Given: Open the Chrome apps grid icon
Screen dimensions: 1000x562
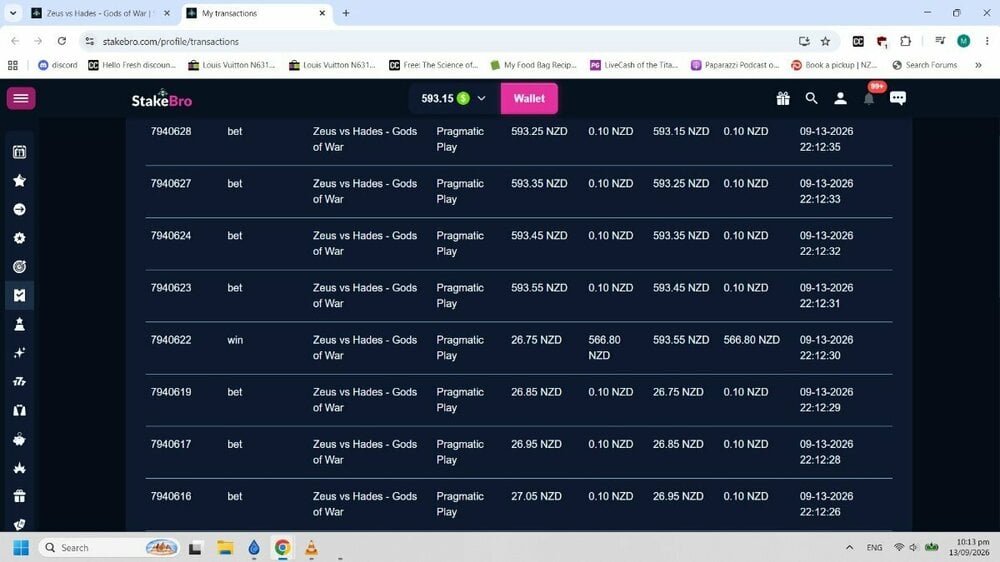Looking at the screenshot, I should pos(13,65).
